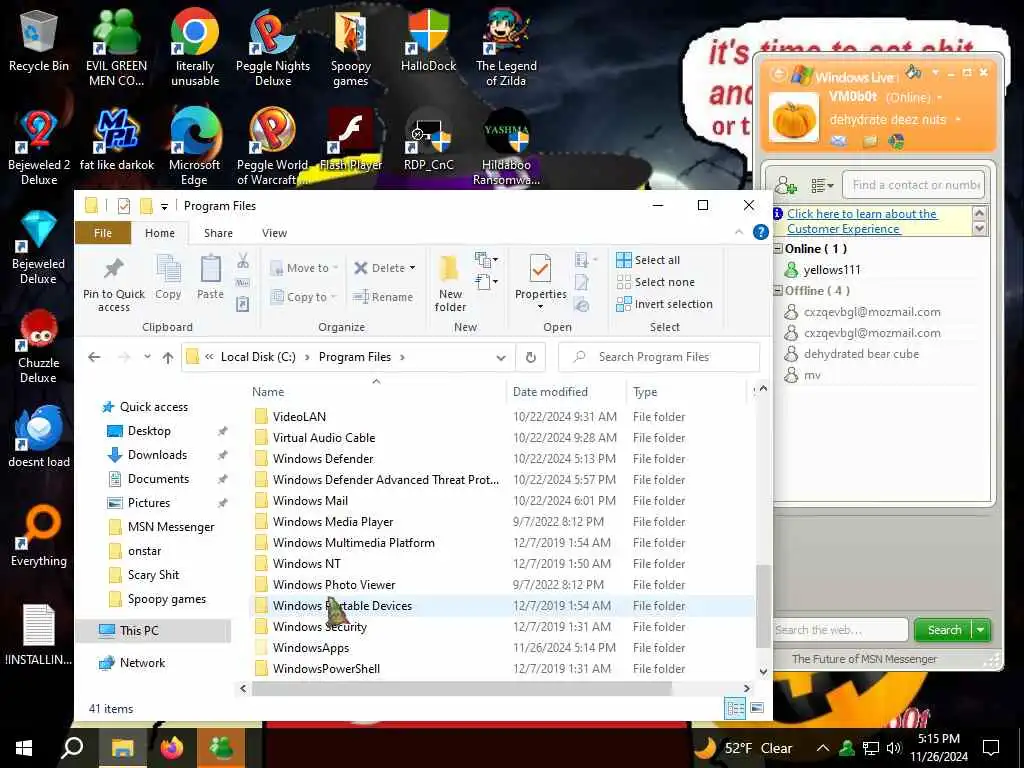Launch the Everything search shortcut
Screen dimensions: 1024x768
point(39,536)
